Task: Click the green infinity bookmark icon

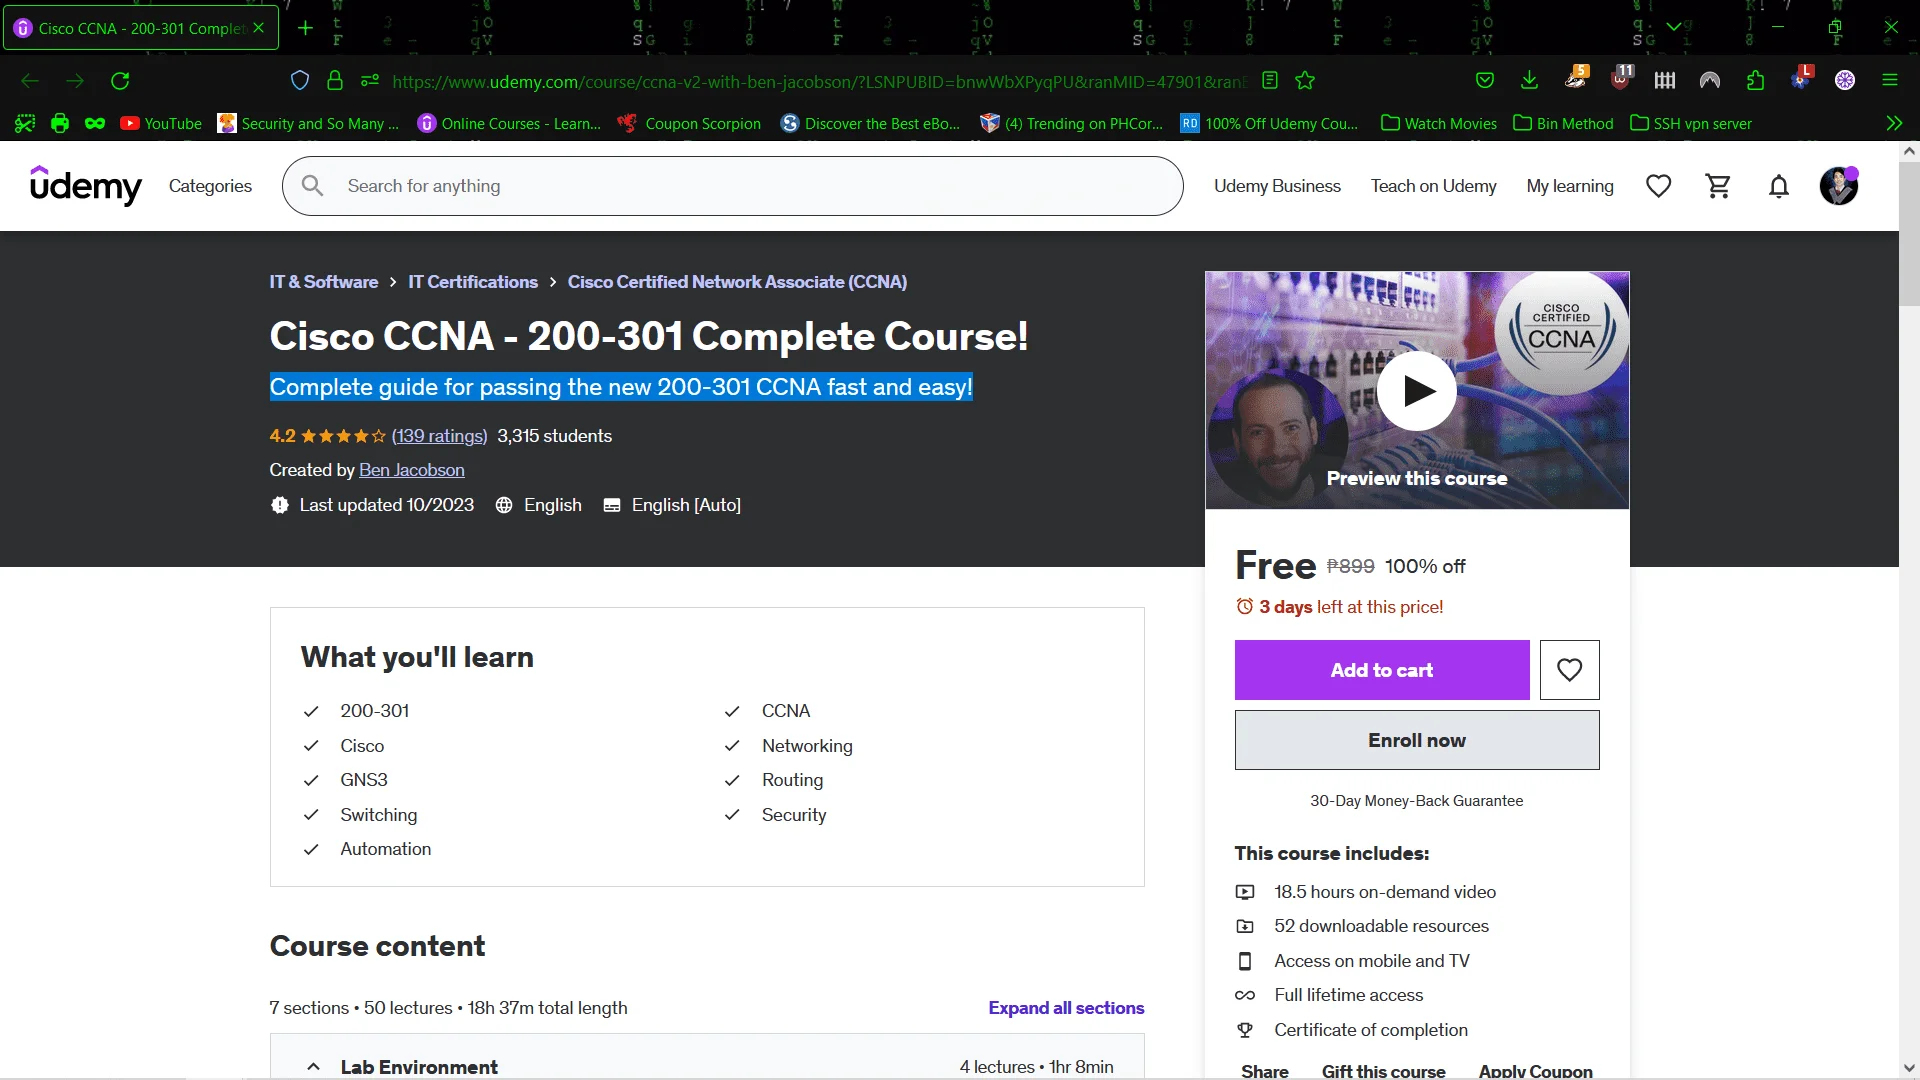Action: pyautogui.click(x=95, y=123)
